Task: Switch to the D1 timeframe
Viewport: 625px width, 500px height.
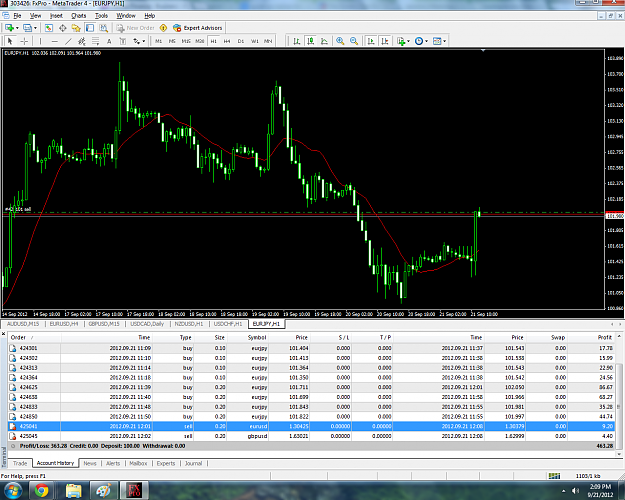Action: tap(241, 41)
